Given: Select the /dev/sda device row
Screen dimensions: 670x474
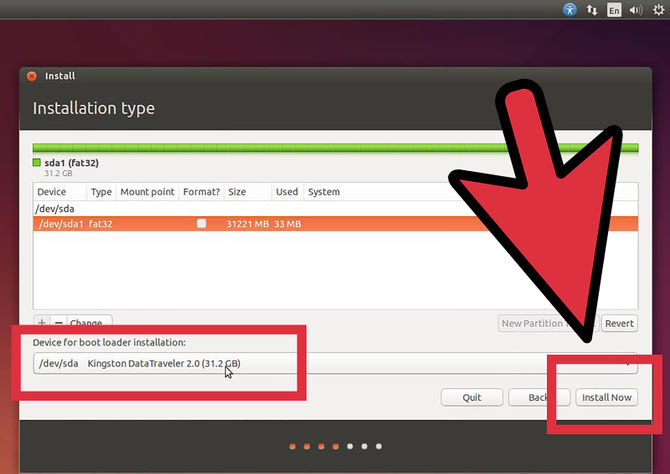Looking at the screenshot, I should (x=335, y=209).
